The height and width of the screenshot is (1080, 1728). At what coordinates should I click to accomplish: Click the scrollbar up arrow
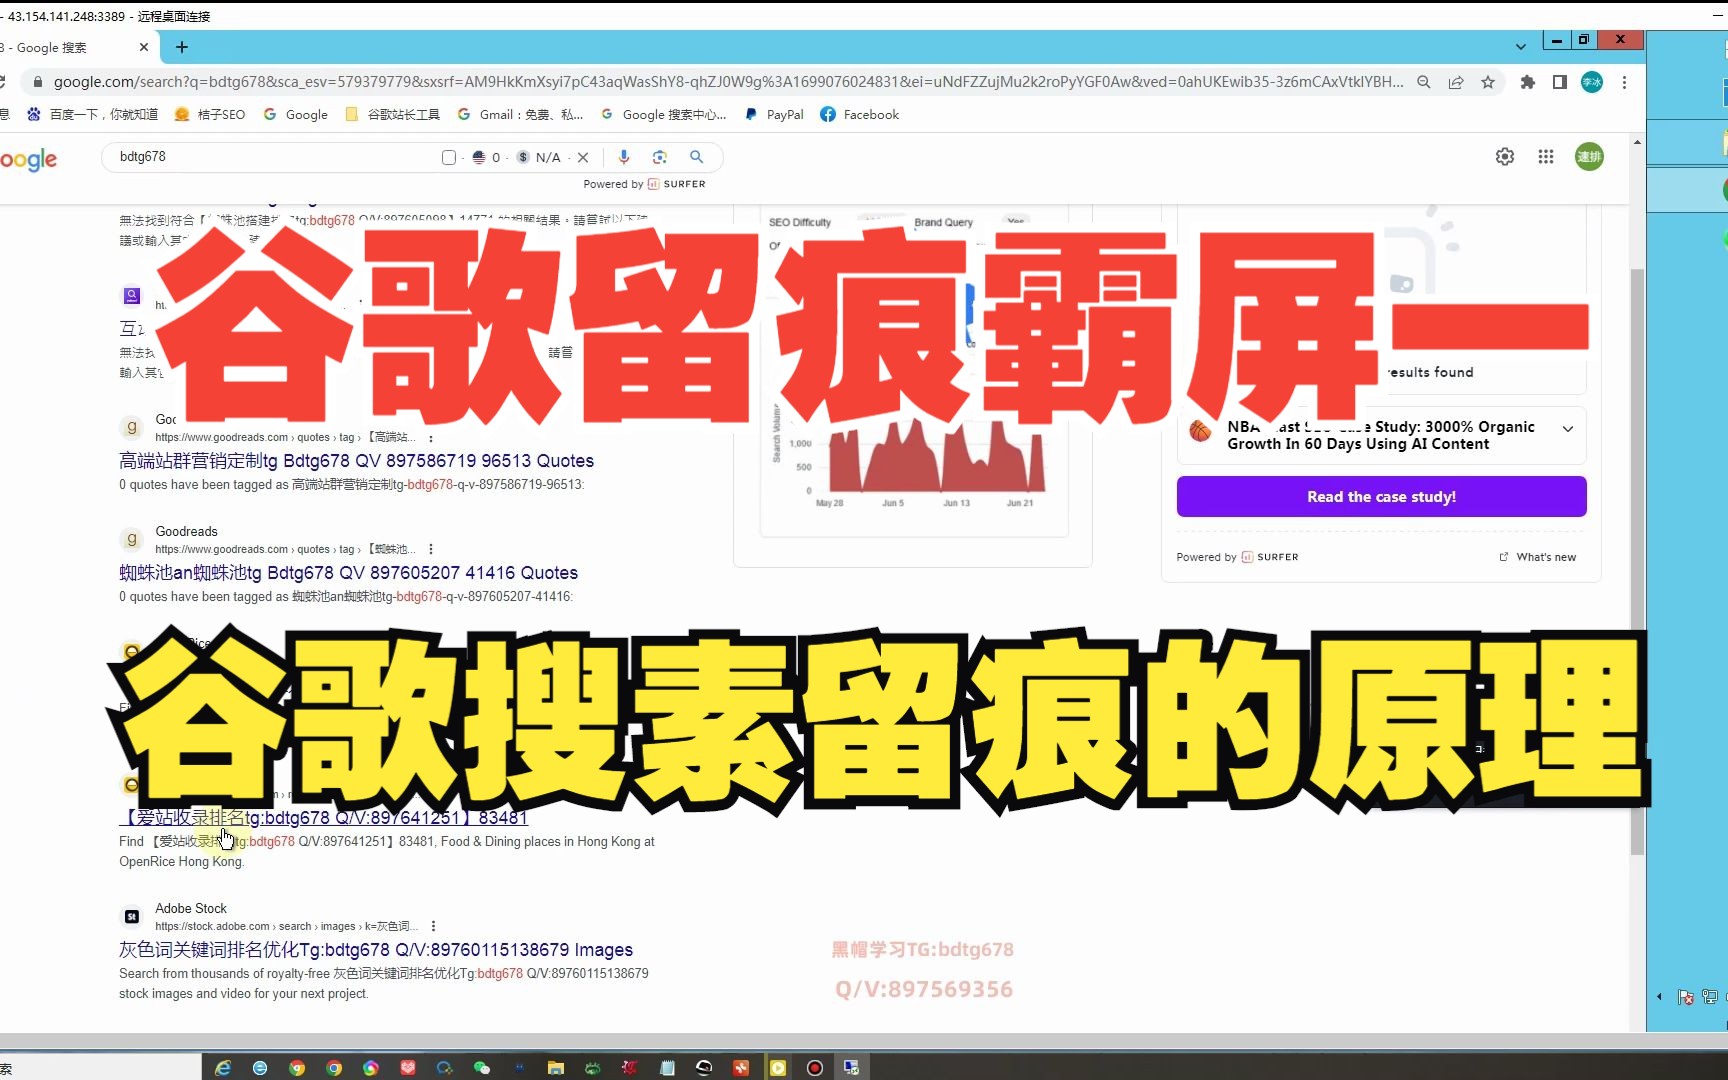click(x=1637, y=142)
